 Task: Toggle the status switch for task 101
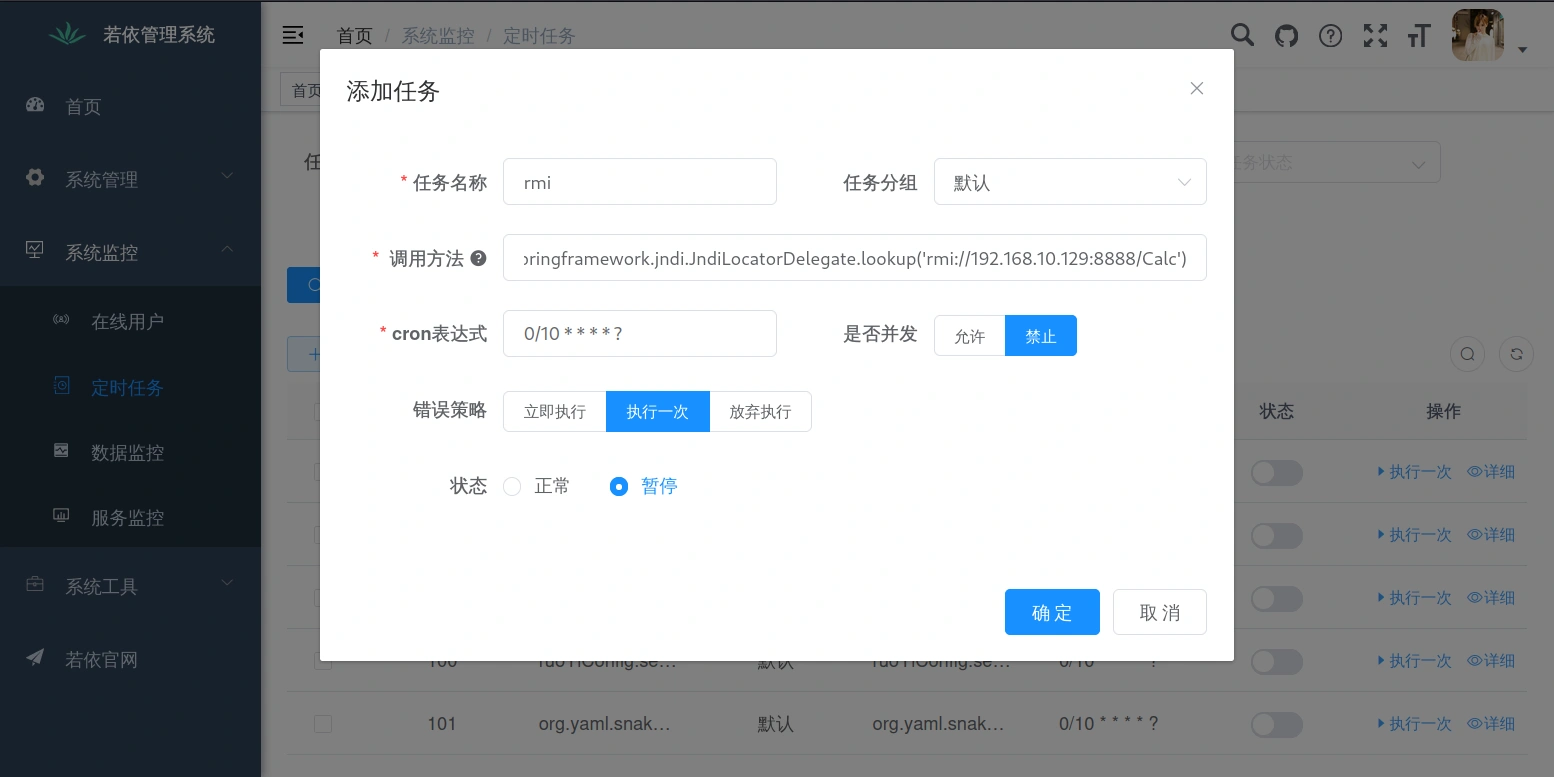click(1276, 724)
